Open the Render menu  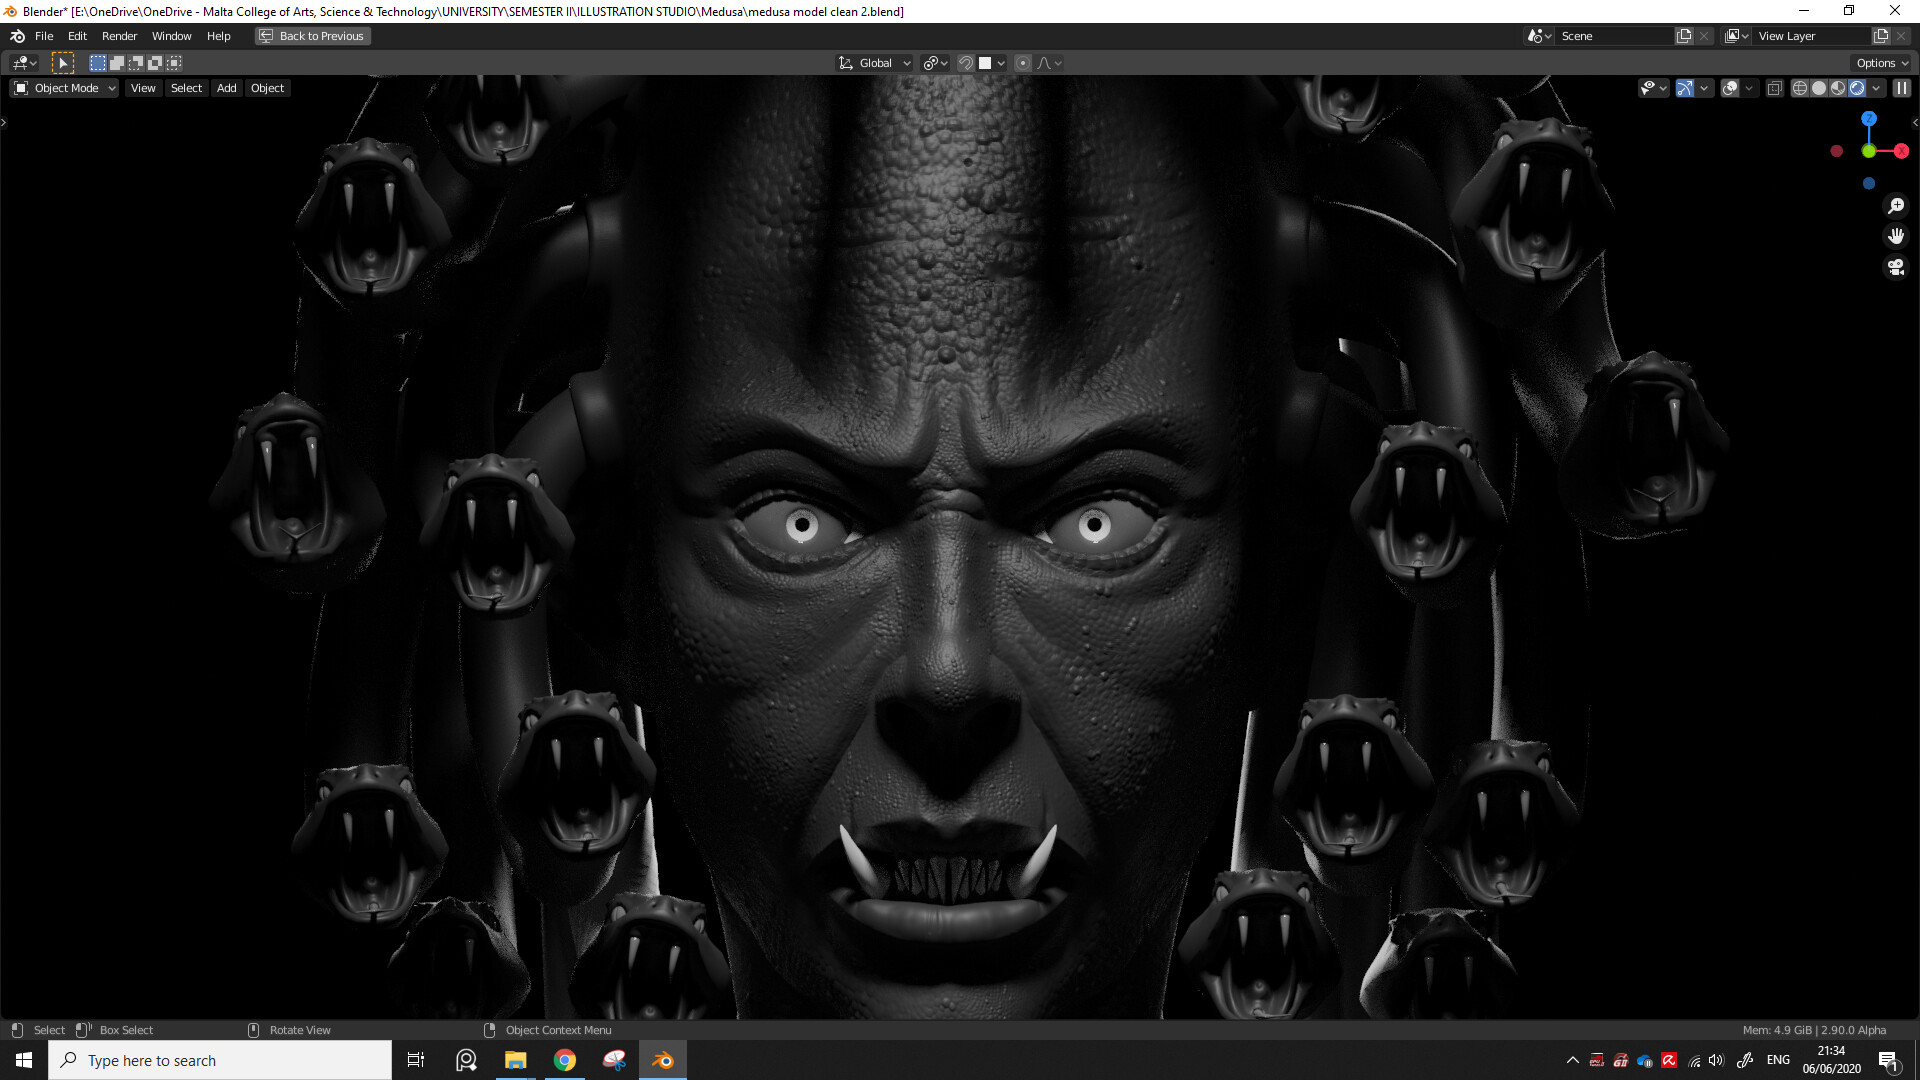click(x=119, y=36)
